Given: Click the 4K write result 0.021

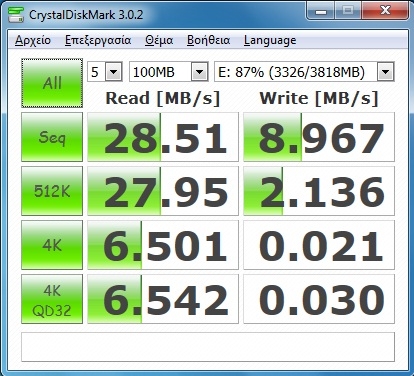Looking at the screenshot, I should [319, 245].
